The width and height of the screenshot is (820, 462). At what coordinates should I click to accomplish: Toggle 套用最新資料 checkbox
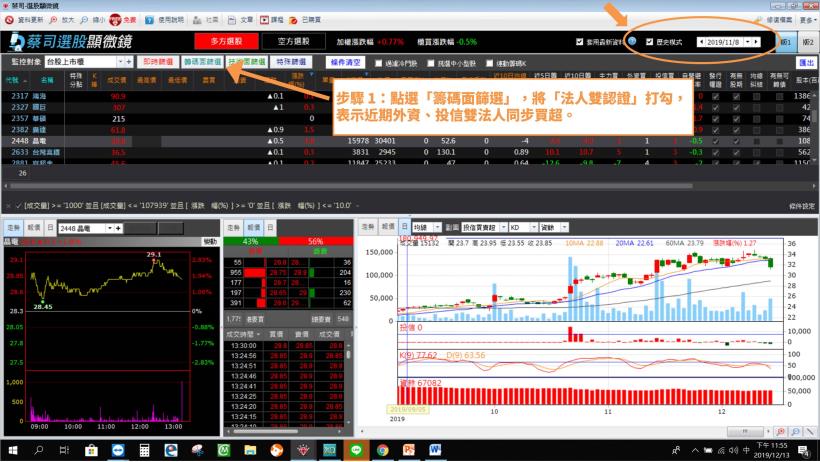(x=579, y=42)
